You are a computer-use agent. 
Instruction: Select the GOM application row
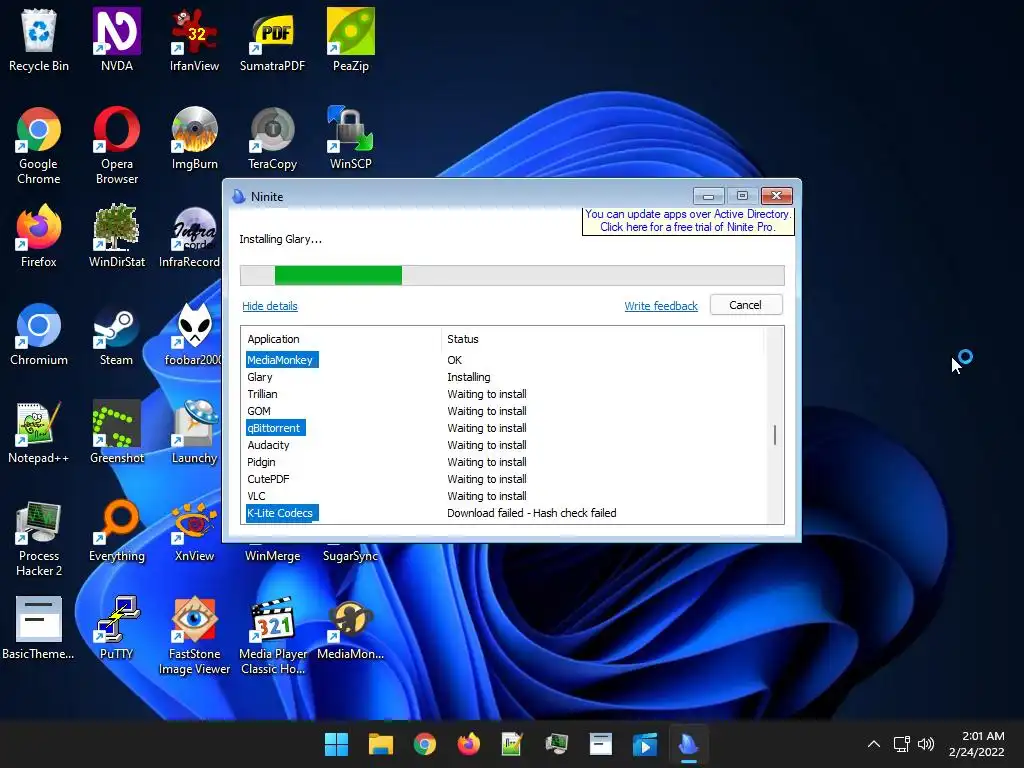click(504, 411)
